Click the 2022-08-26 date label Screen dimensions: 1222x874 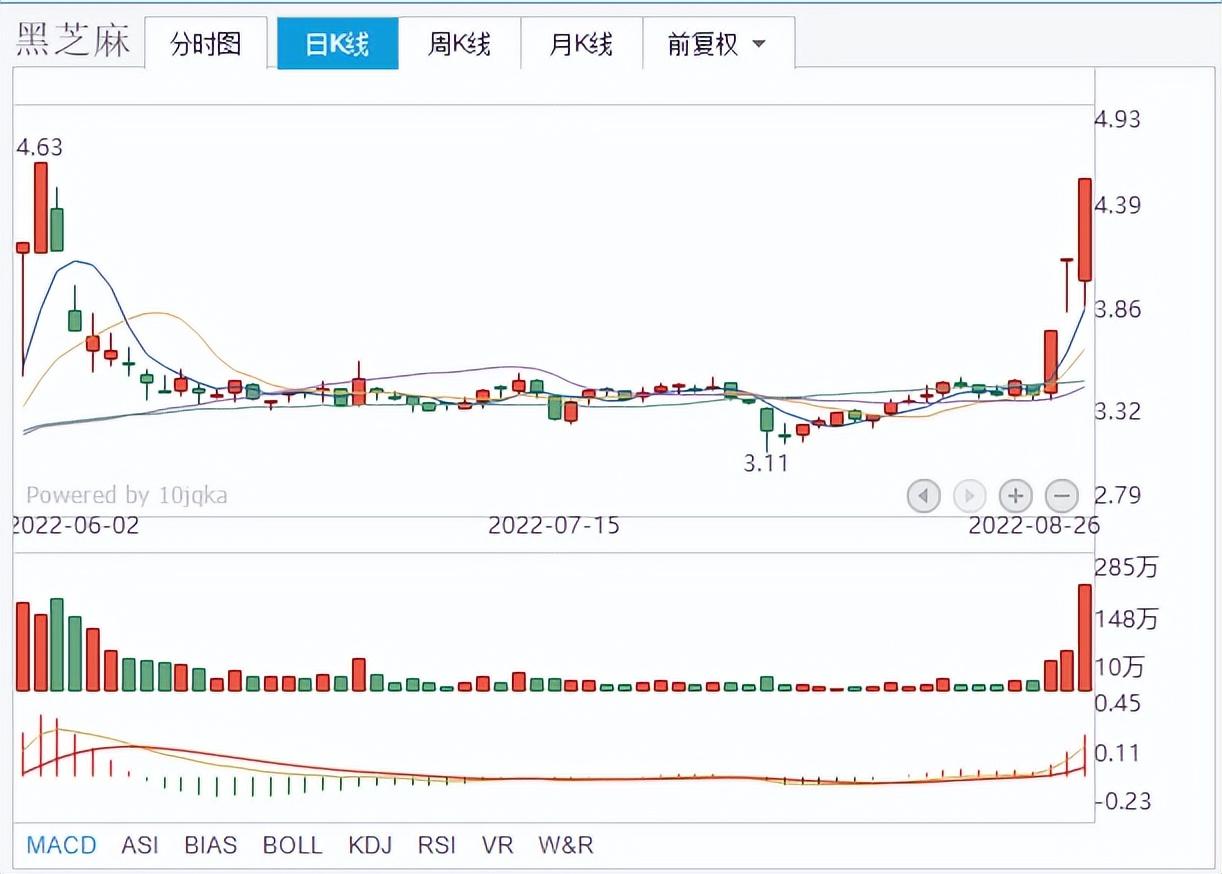coord(1033,525)
